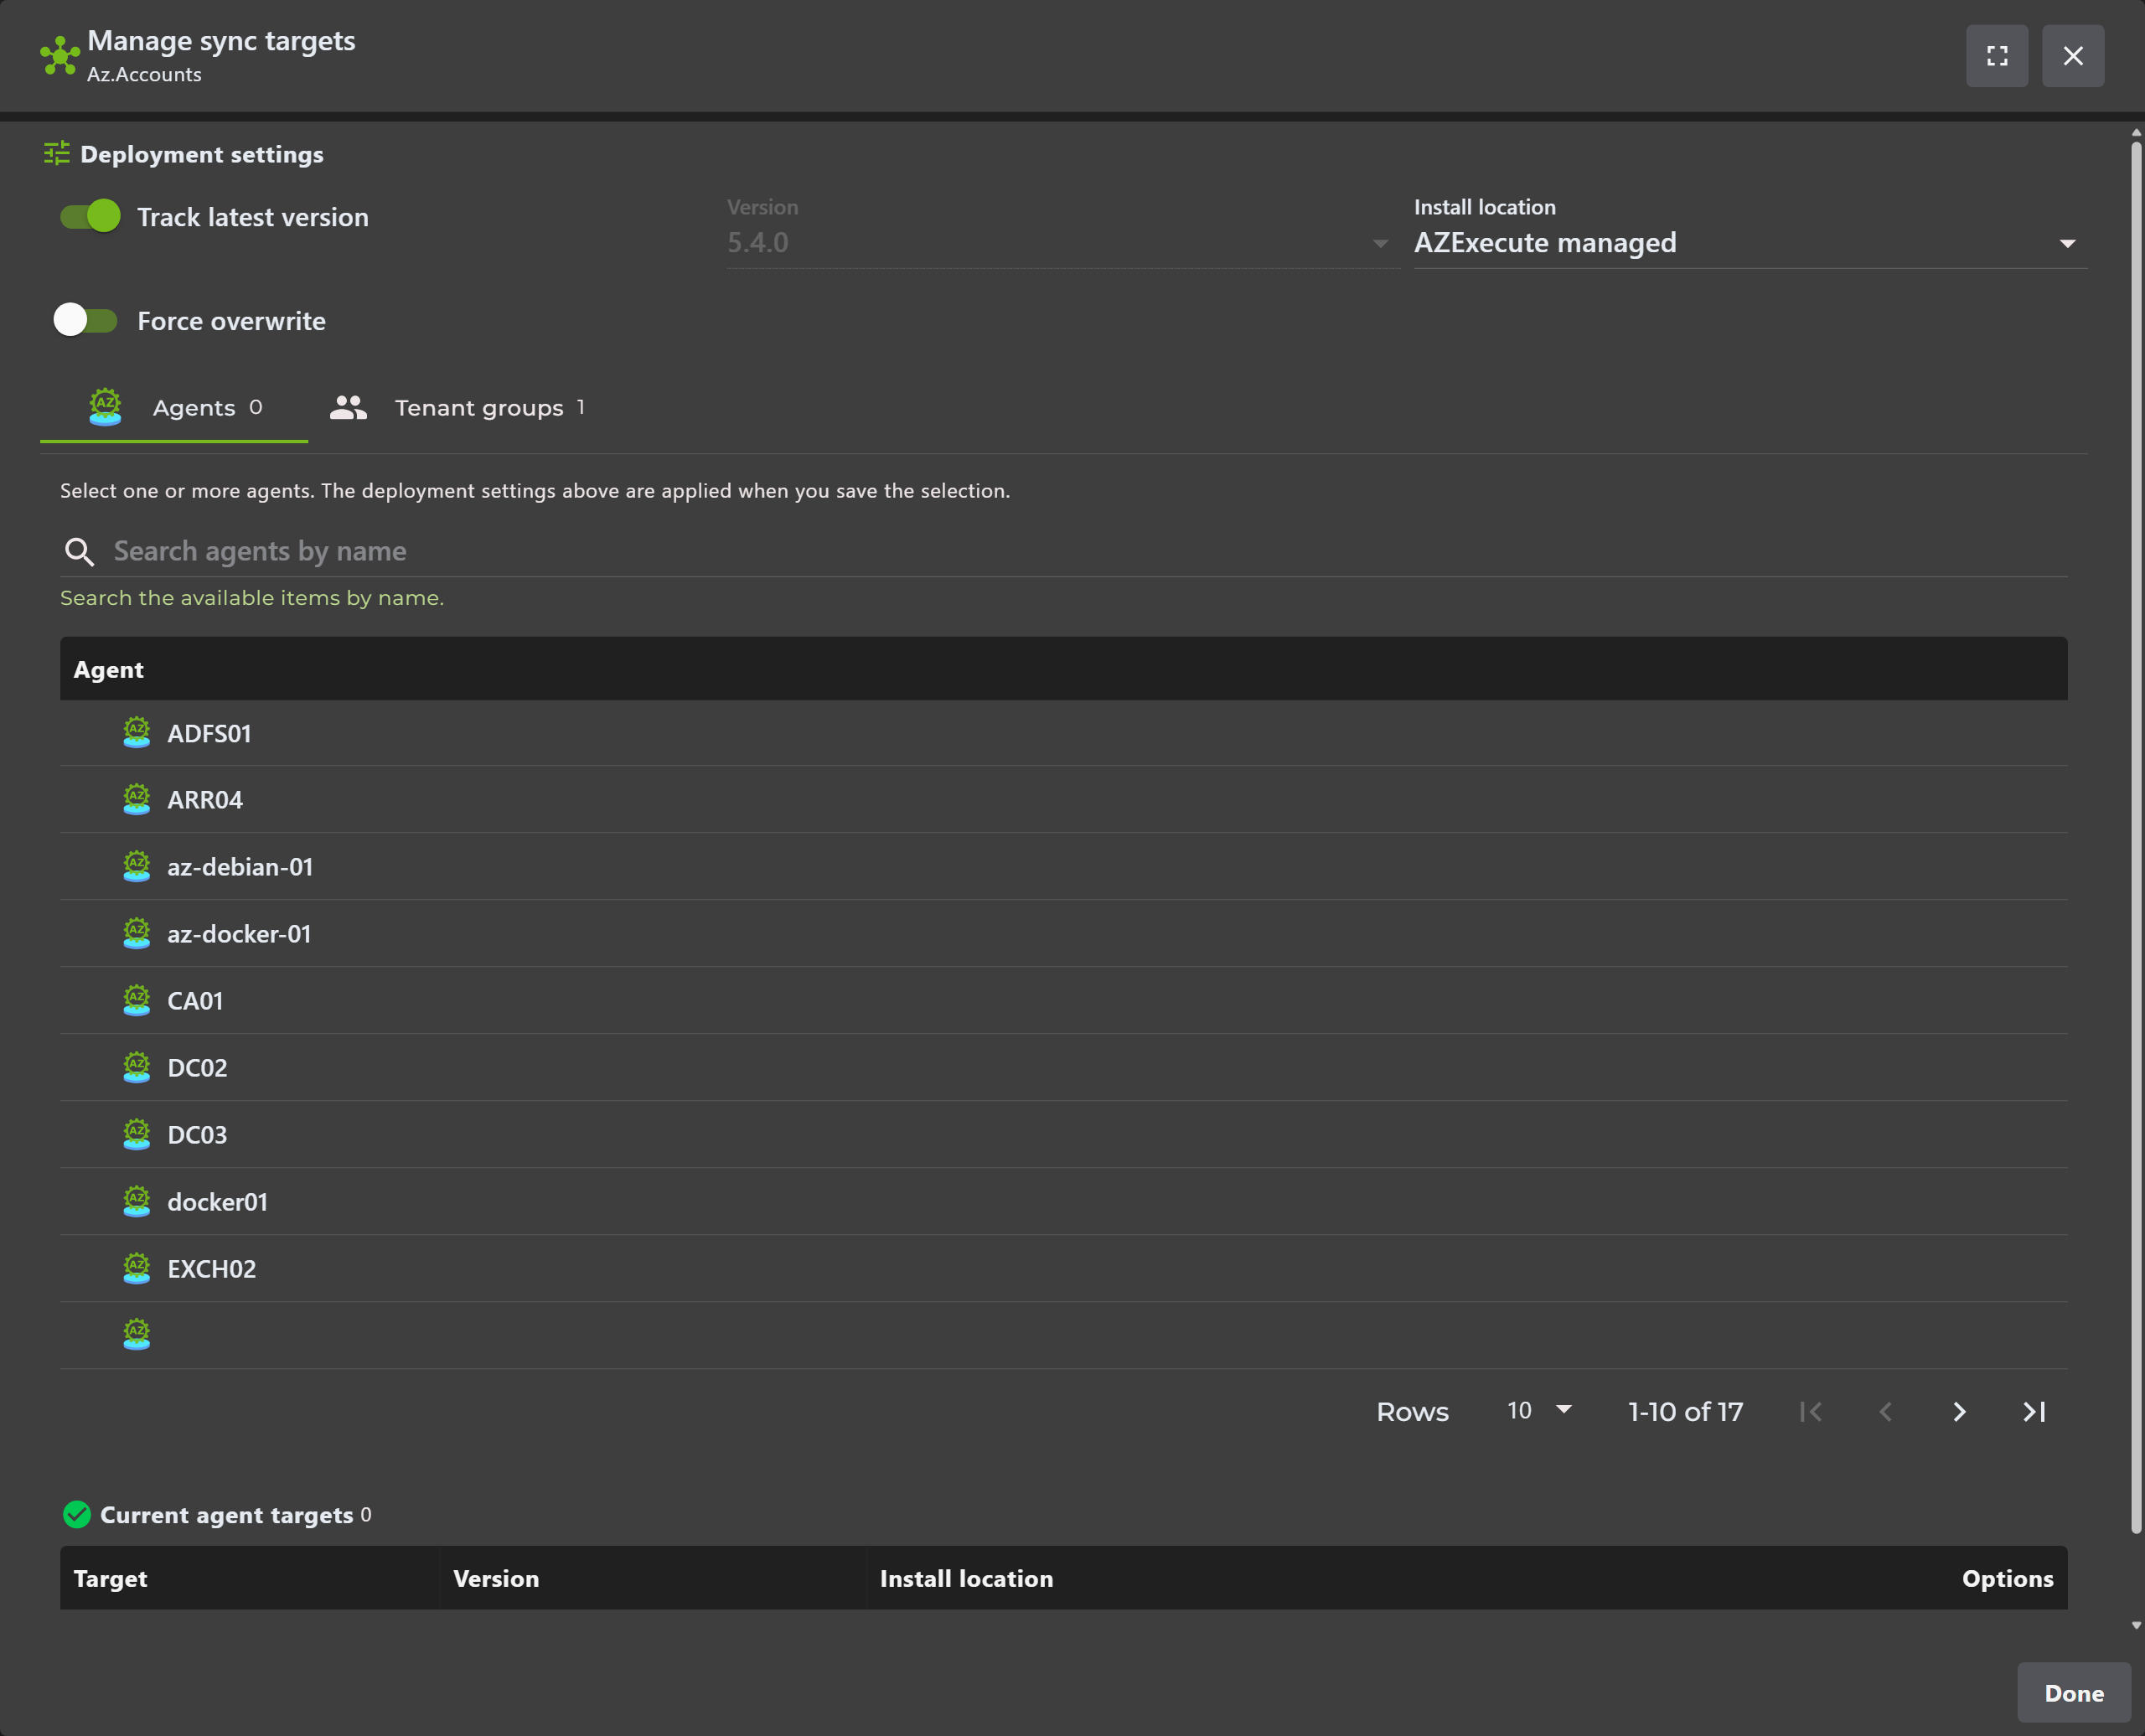Enable the Force overwrite switch
Screen dimensions: 2145x1736
tap(86, 320)
